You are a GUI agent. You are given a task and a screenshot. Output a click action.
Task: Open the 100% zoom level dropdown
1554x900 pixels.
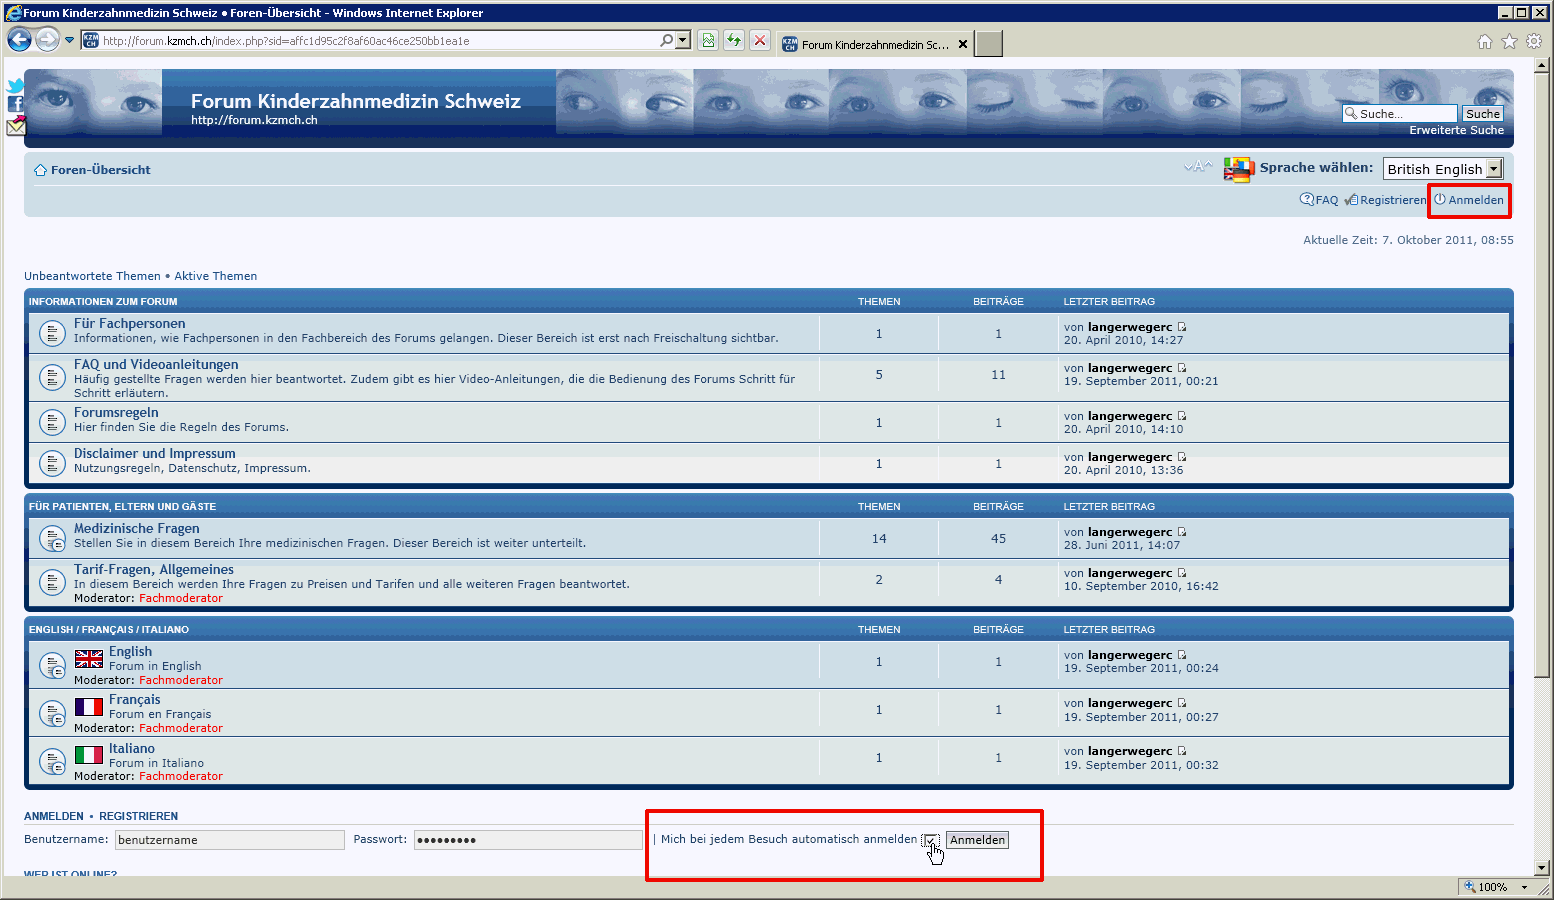[1524, 887]
